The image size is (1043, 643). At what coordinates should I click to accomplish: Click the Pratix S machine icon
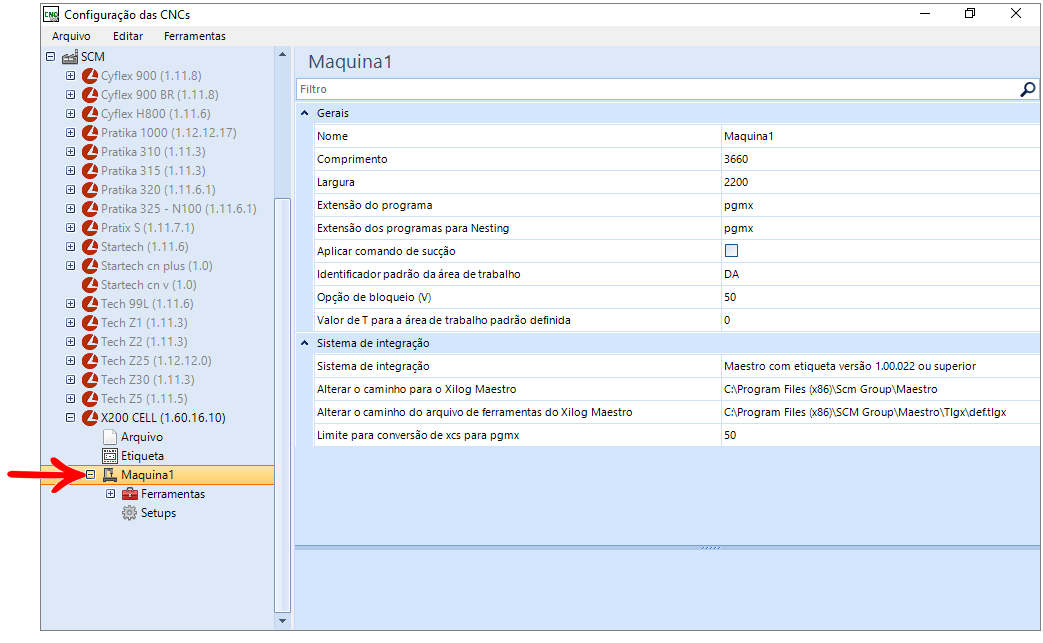[x=90, y=227]
